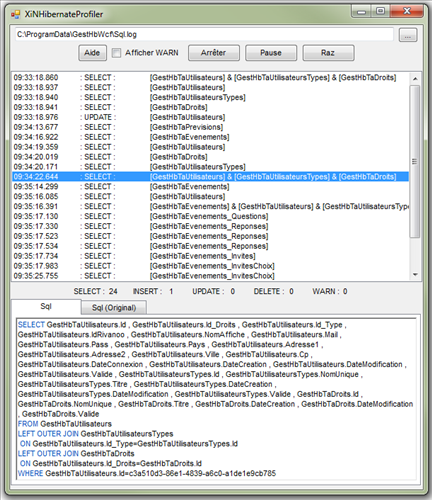Select the first log entry at 09:33:18.860

point(210,77)
